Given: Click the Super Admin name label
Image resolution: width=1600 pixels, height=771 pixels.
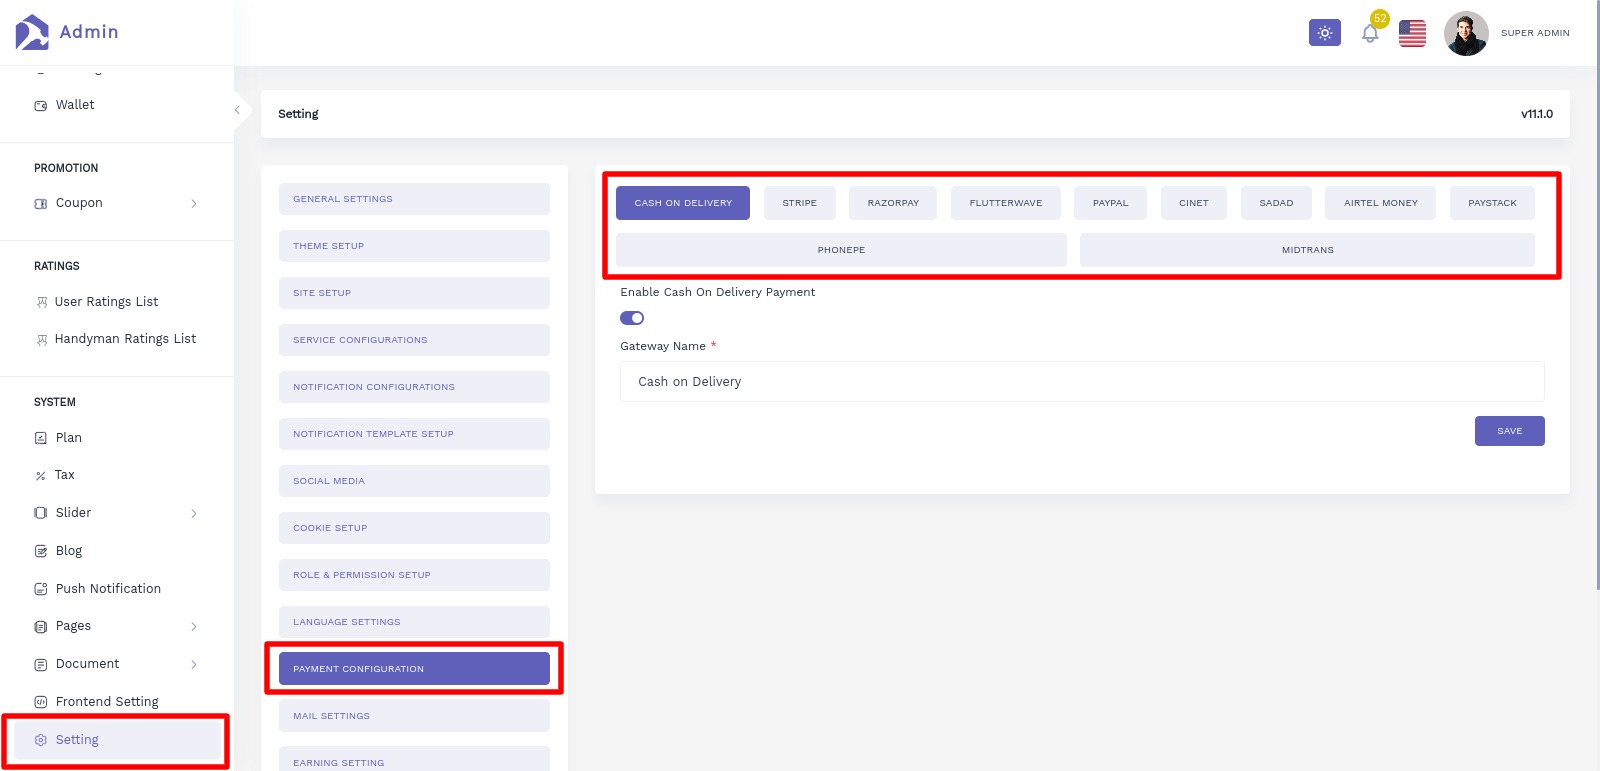Looking at the screenshot, I should [x=1535, y=33].
